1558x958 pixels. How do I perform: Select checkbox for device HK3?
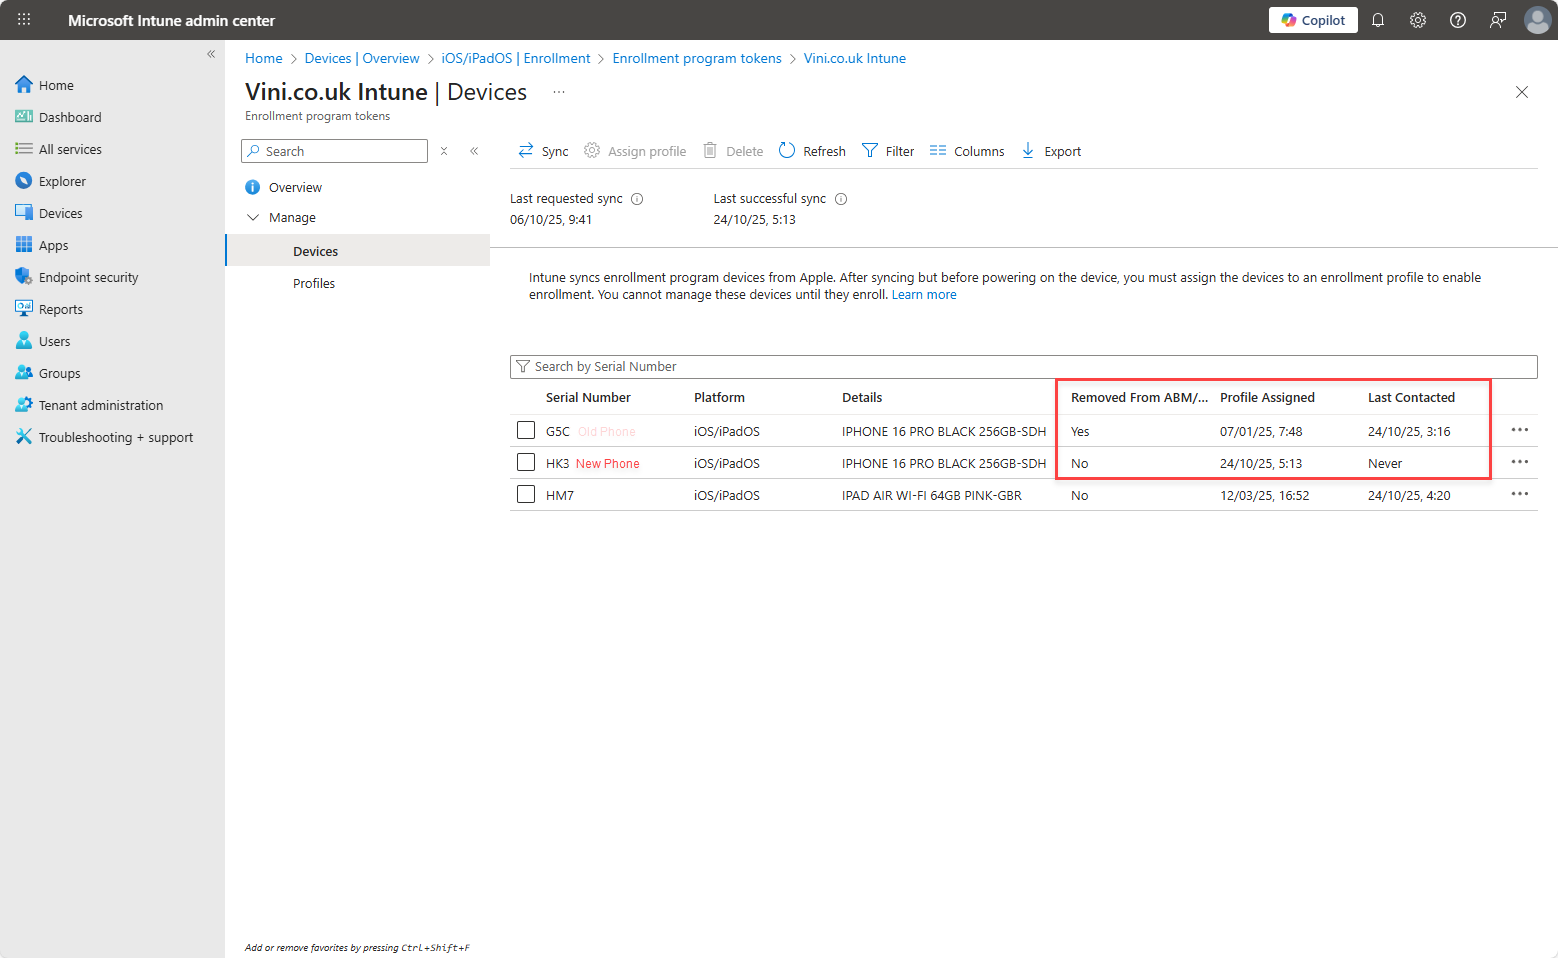tap(526, 463)
